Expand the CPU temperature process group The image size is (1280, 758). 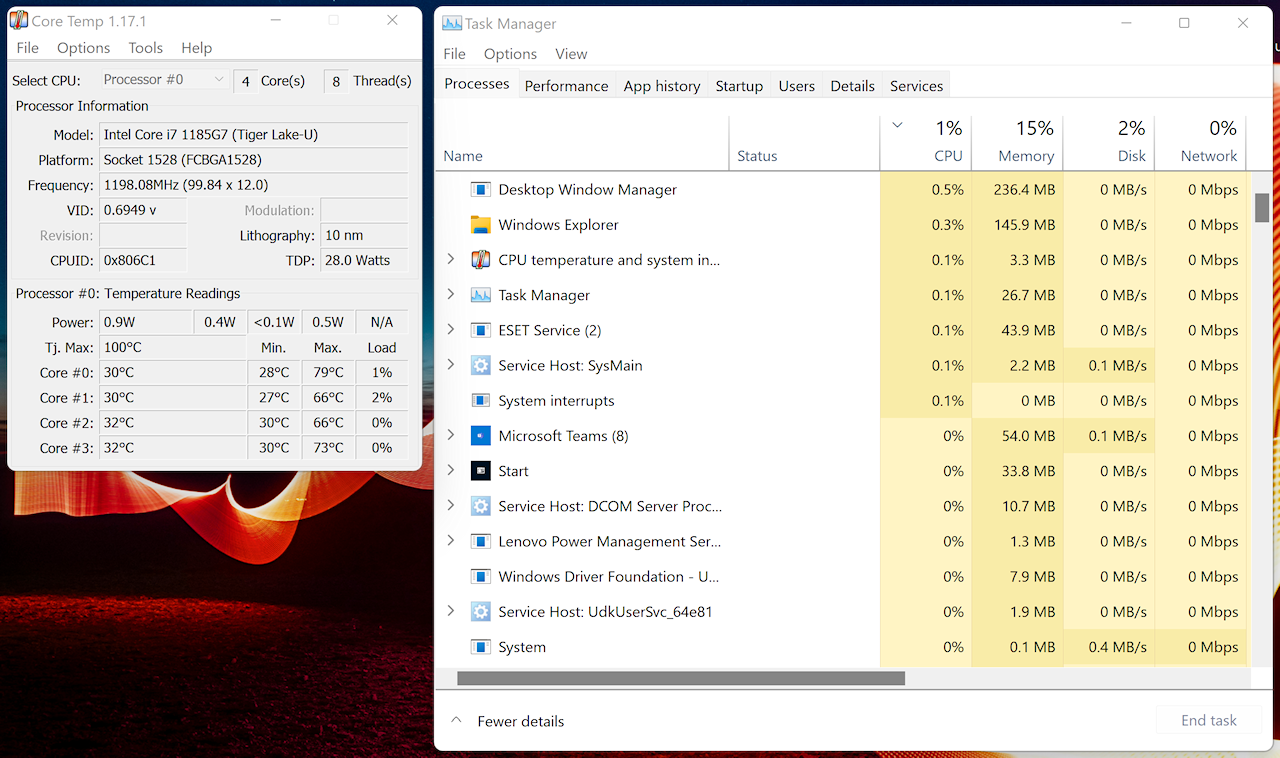(450, 259)
